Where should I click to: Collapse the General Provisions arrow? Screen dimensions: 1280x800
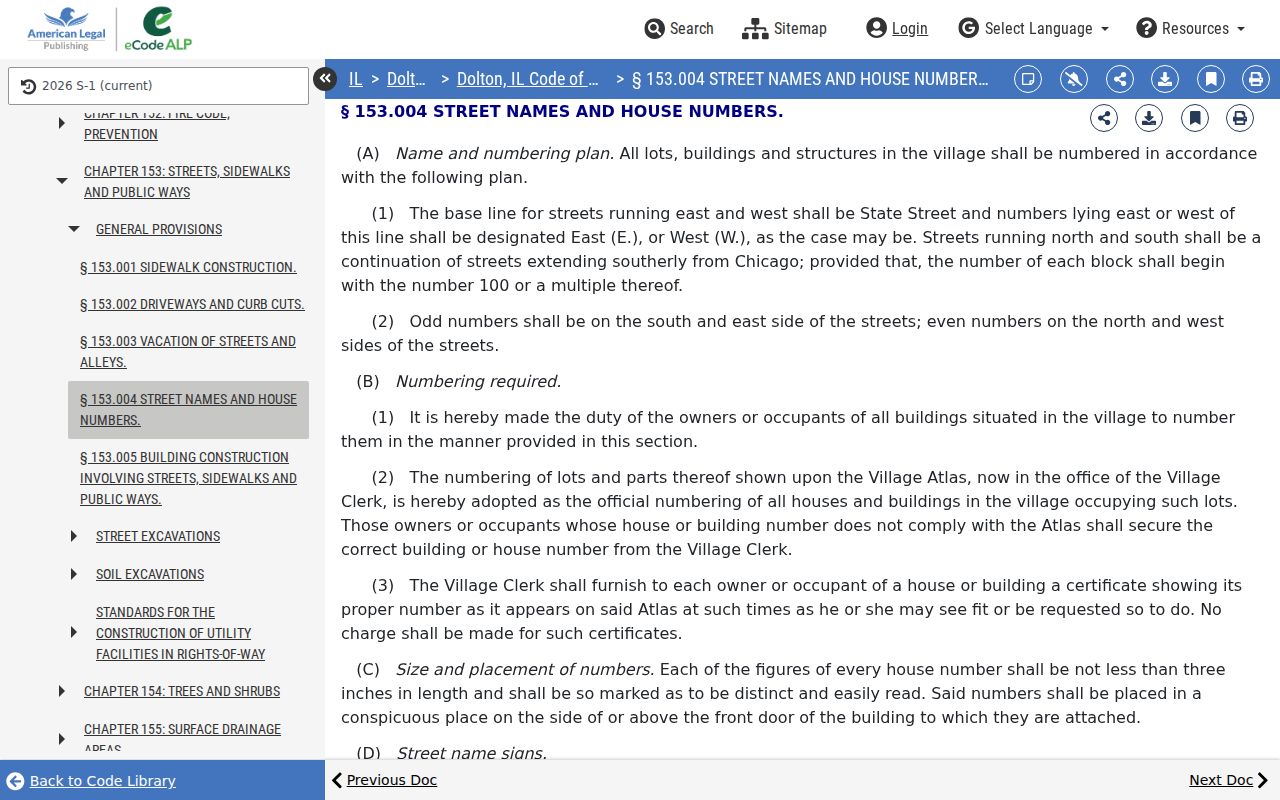[x=74, y=229]
